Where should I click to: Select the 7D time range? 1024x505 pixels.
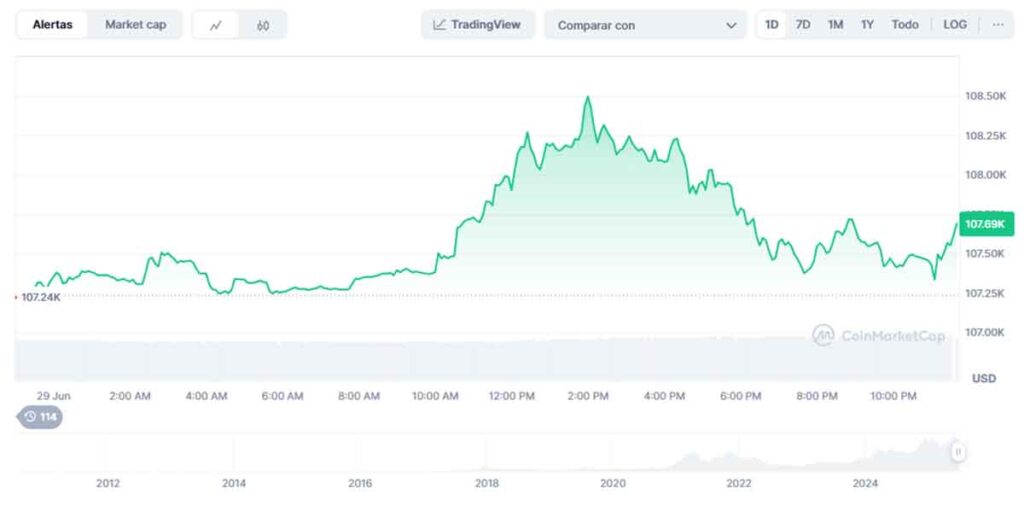pos(803,25)
